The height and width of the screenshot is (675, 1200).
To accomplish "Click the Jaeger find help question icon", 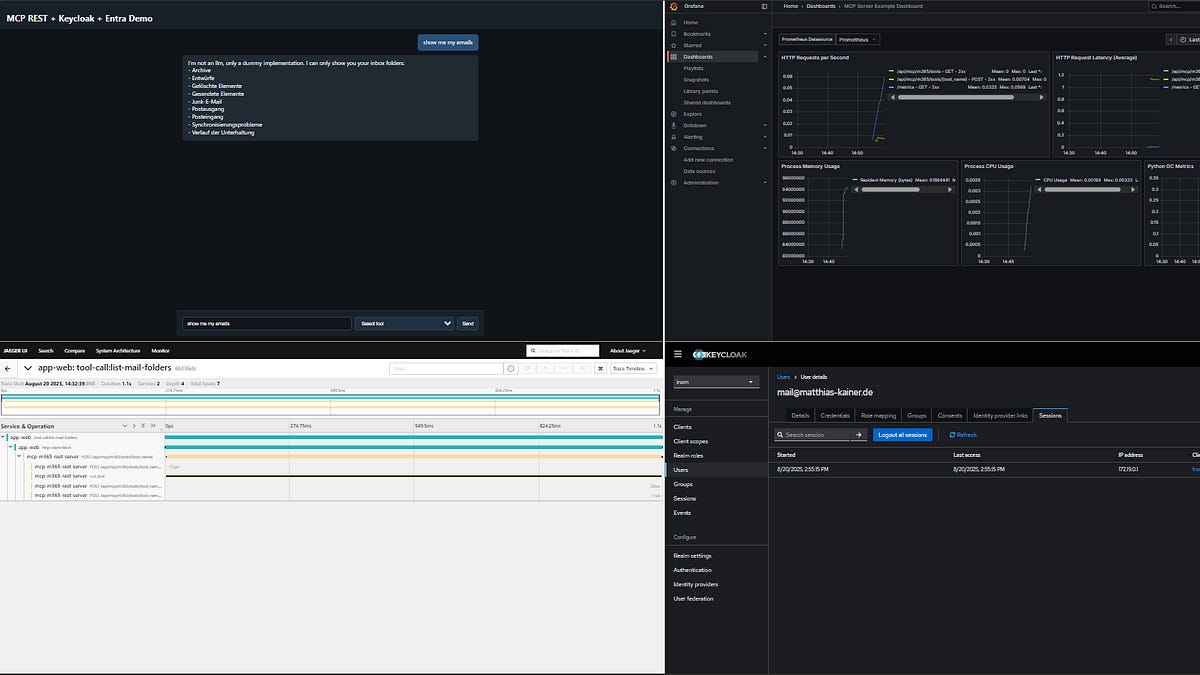I will [511, 368].
